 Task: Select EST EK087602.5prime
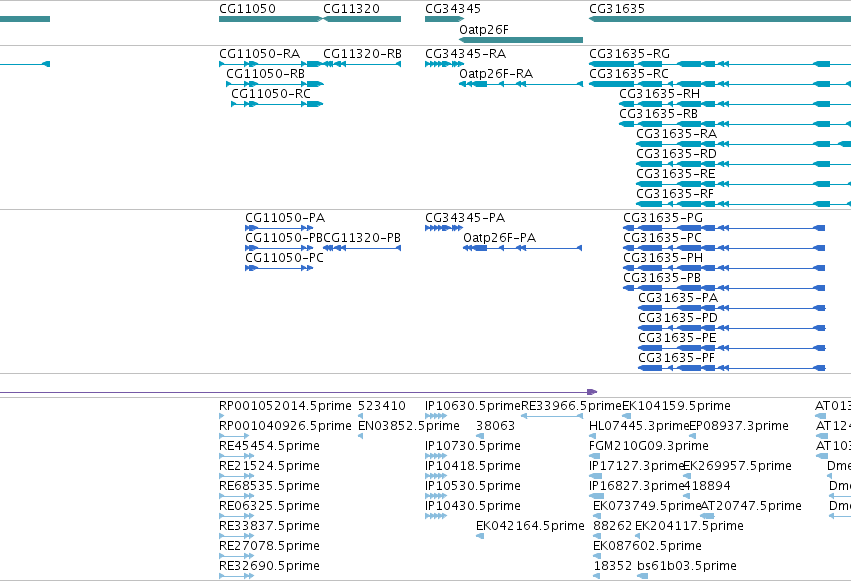(647, 547)
